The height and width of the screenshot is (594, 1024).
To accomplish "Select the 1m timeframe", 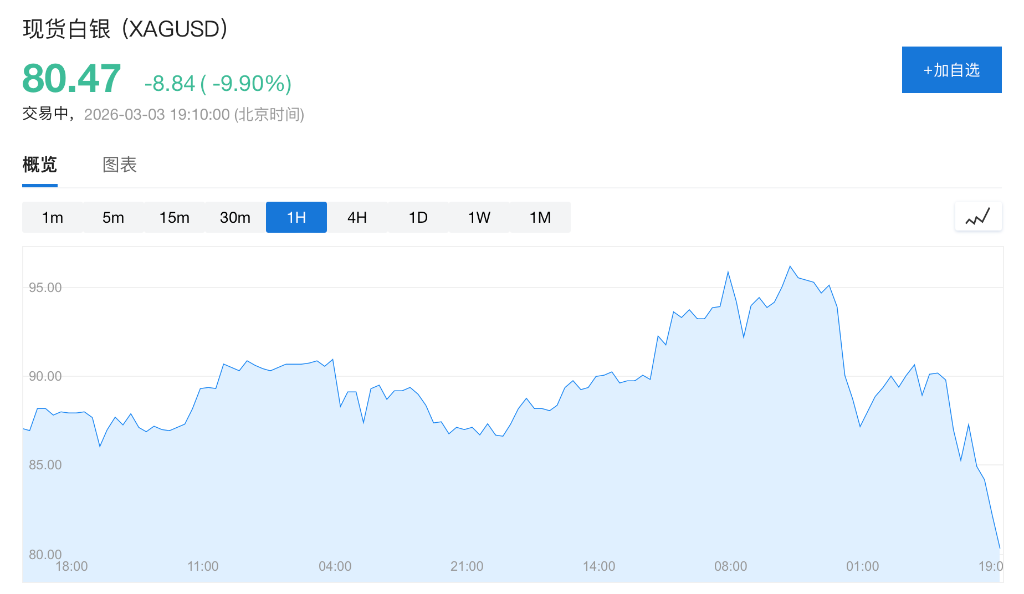I will pyautogui.click(x=53, y=217).
